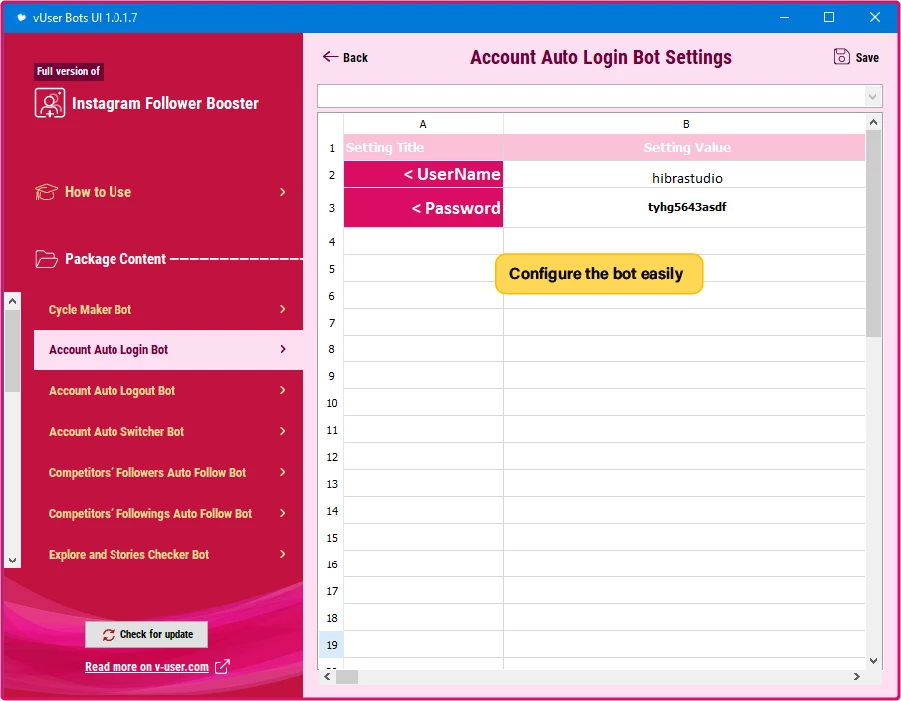Select the tyhg5643asdf password cell
The height and width of the screenshot is (701, 901).
pos(684,207)
